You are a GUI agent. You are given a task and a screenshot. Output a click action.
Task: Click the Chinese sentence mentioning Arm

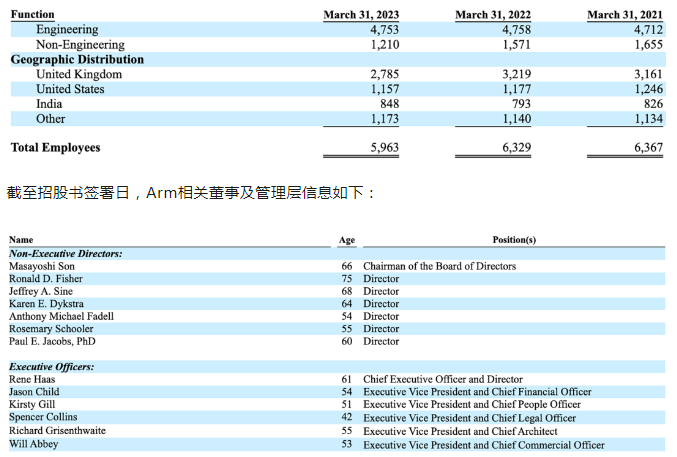[x=191, y=193]
